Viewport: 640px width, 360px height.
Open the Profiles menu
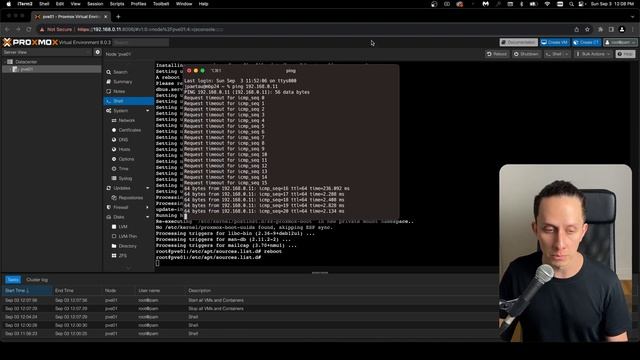(x=138, y=4)
